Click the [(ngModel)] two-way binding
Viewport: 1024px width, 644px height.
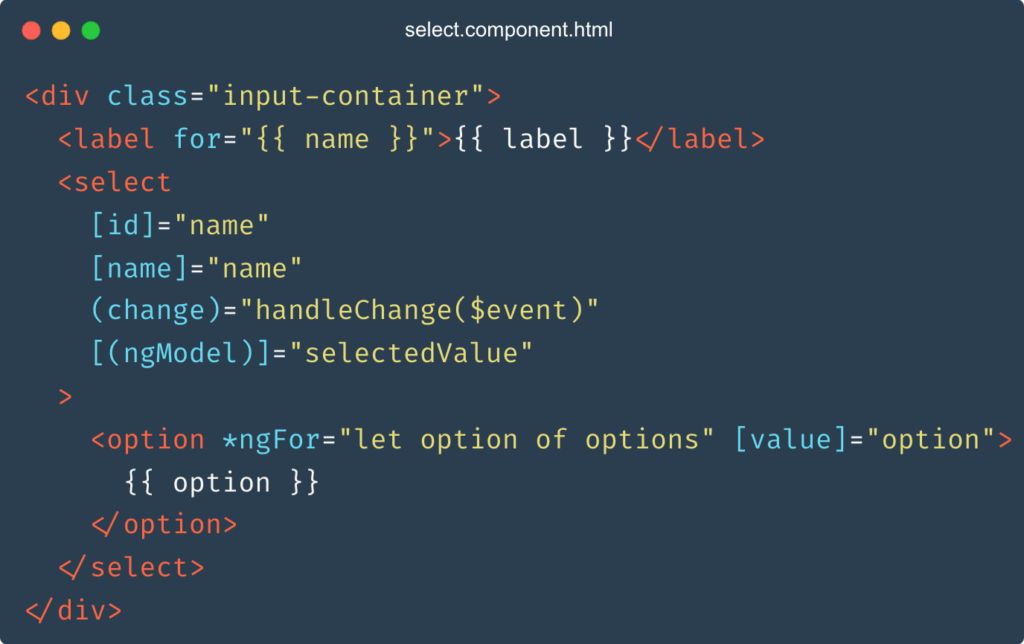point(180,353)
